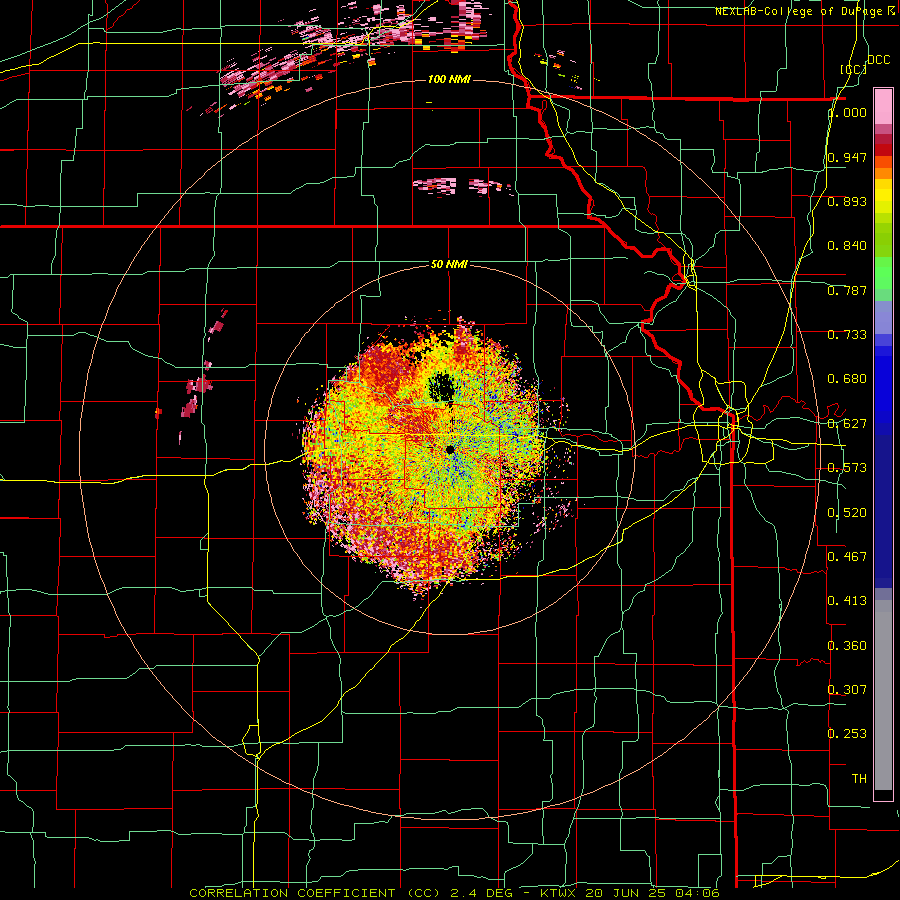
Task: Pick the pink top segment of the color bar
Action: pyautogui.click(x=883, y=106)
